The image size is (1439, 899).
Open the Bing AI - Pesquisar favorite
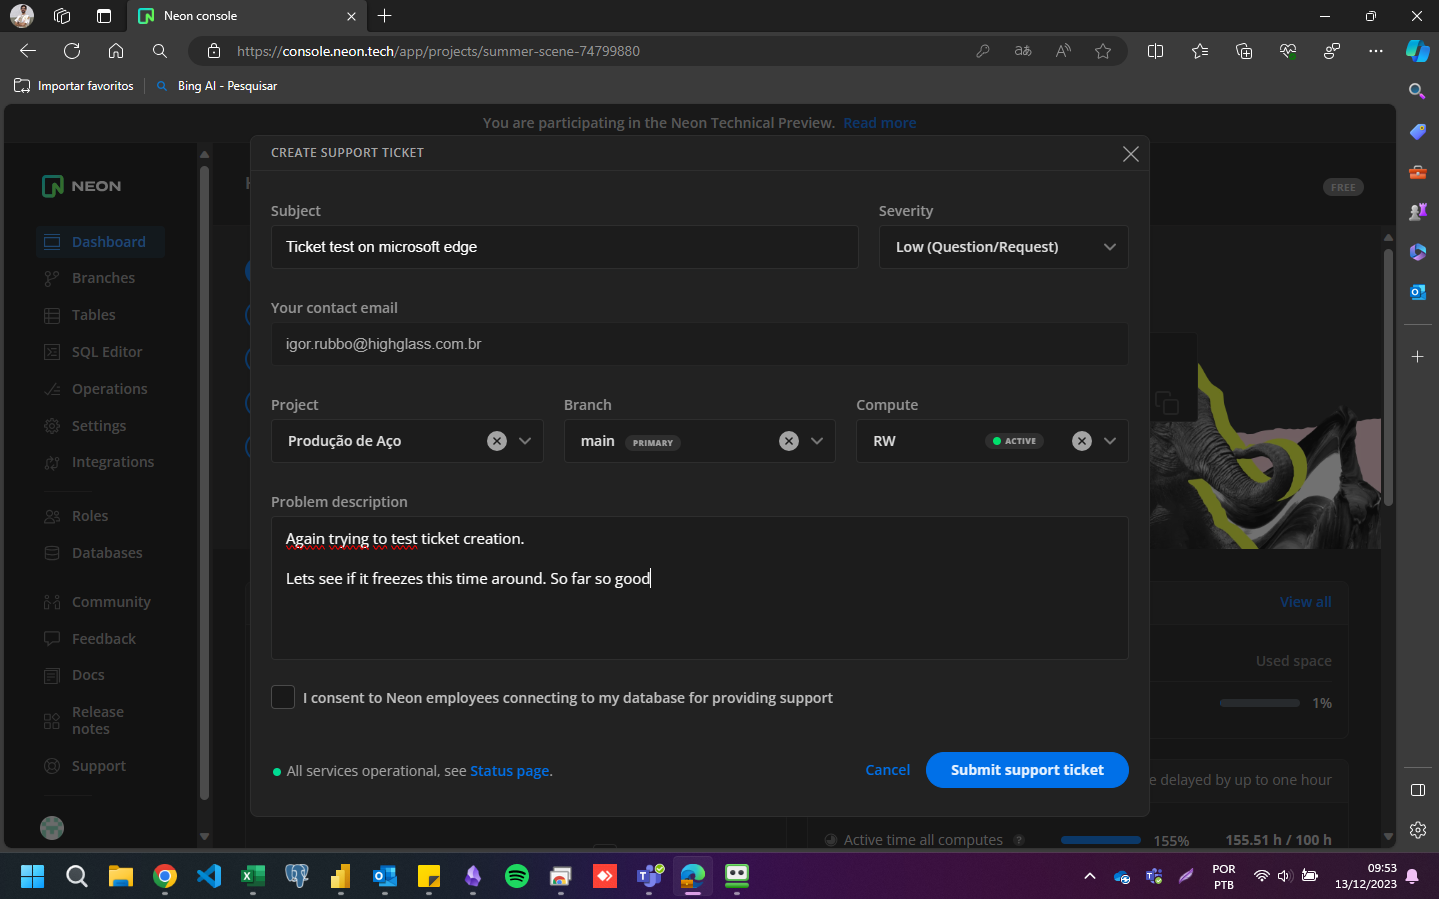click(x=217, y=86)
